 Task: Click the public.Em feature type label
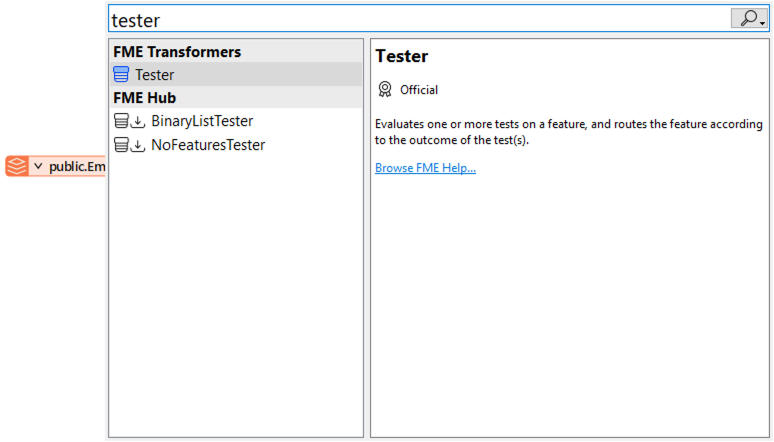pyautogui.click(x=77, y=166)
